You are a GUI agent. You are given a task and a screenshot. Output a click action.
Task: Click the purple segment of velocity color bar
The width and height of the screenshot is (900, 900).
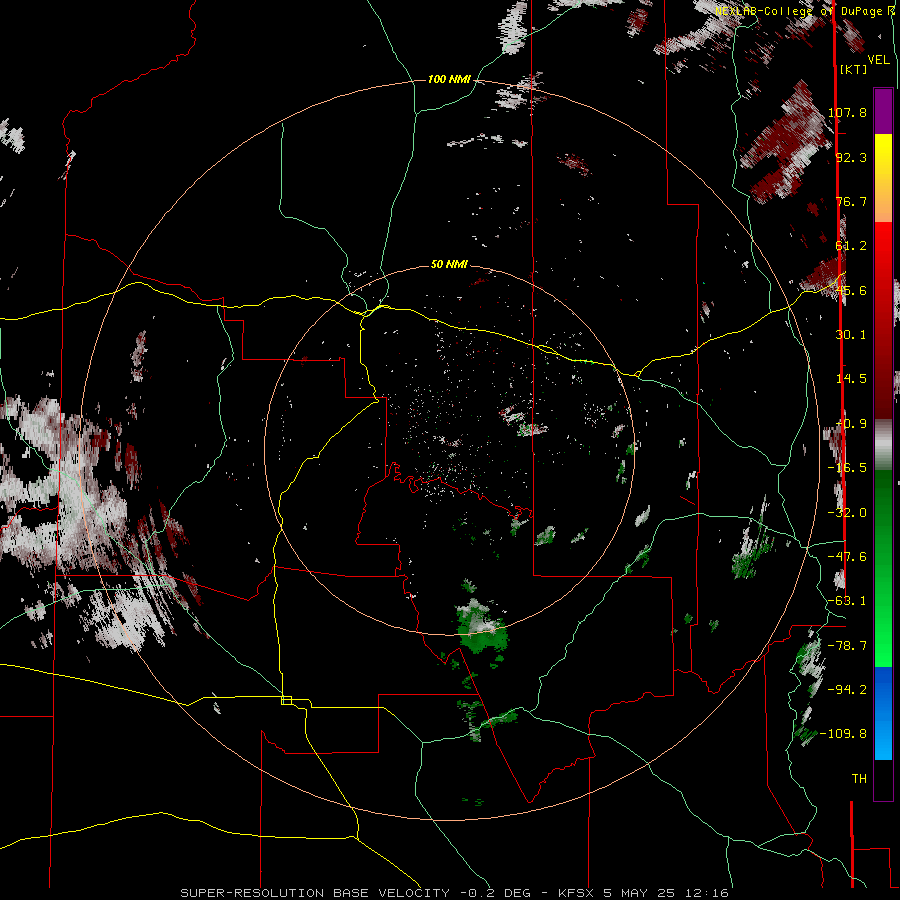coord(883,111)
